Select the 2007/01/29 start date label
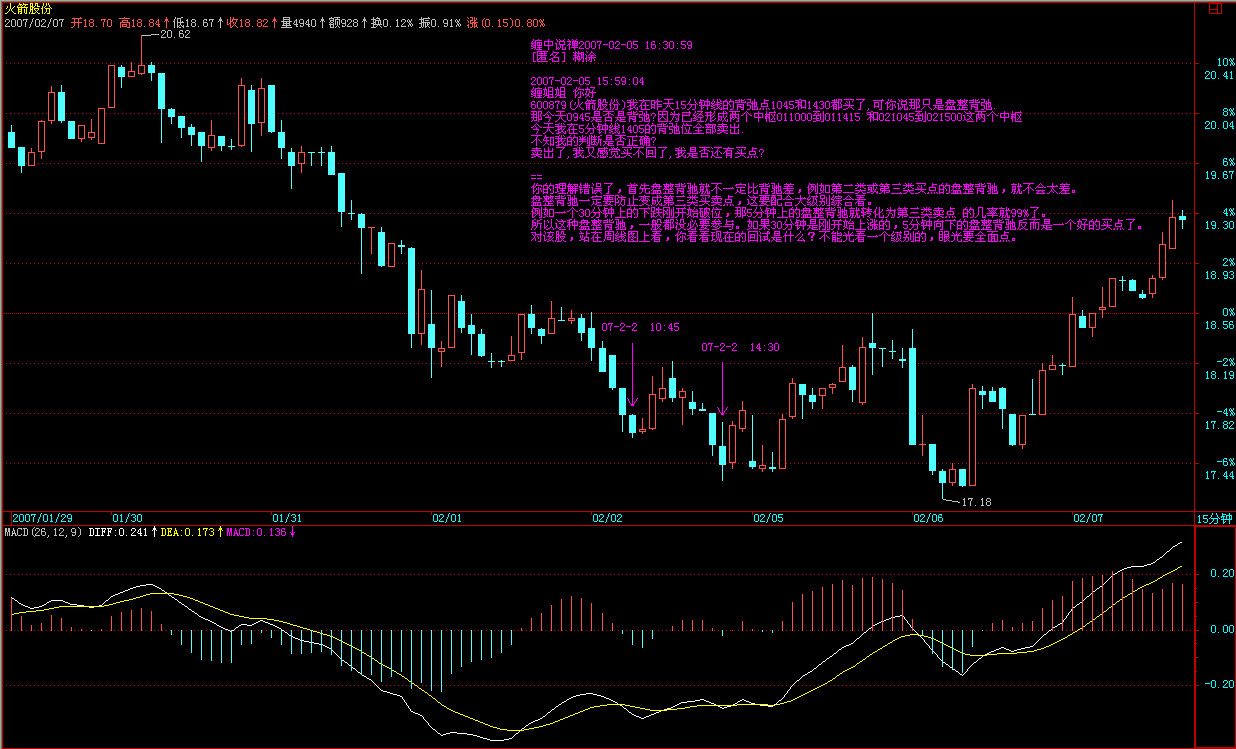1236x749 pixels. pos(42,518)
